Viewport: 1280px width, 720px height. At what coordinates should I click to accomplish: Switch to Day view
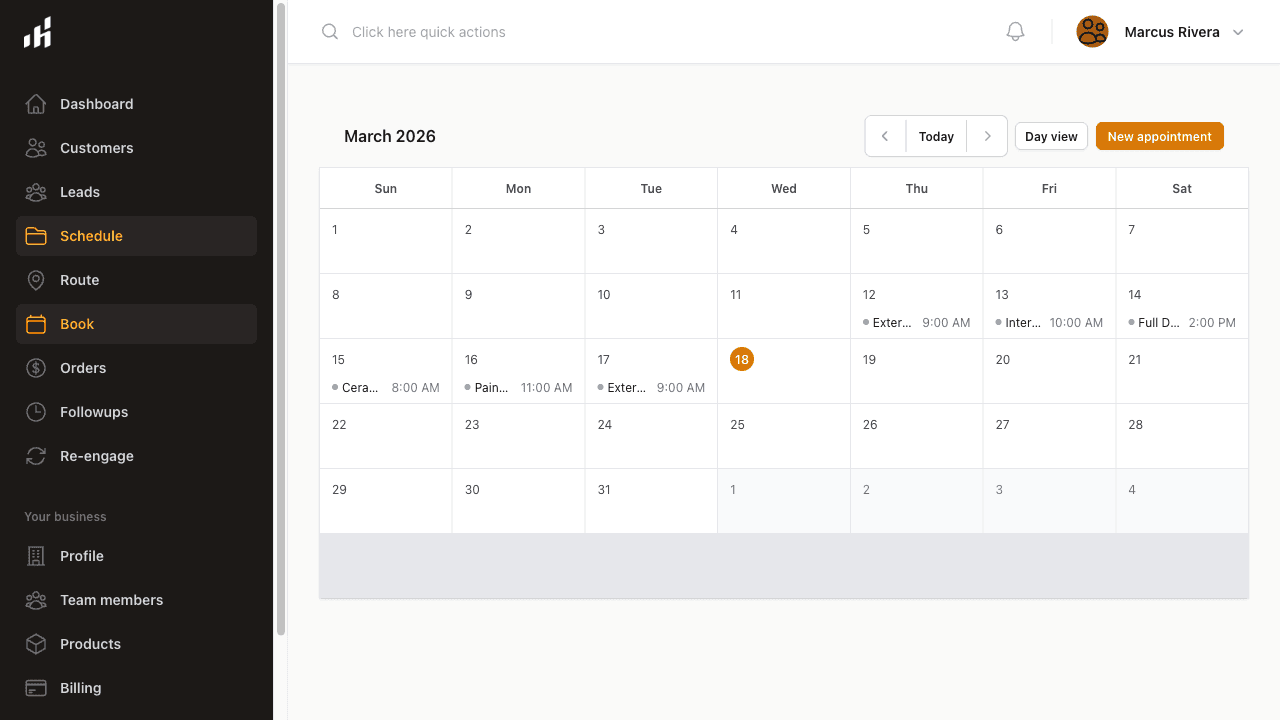tap(1051, 136)
